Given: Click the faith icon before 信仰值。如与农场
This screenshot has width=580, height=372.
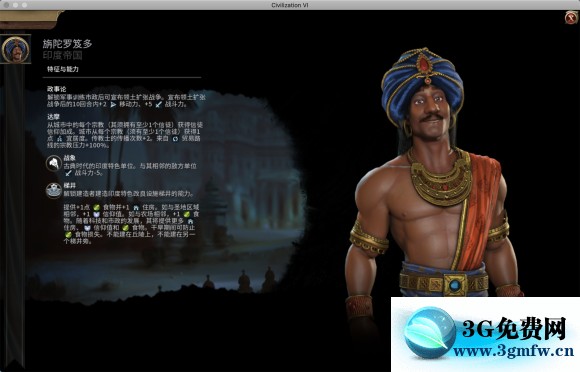Looking at the screenshot, I should point(97,214).
